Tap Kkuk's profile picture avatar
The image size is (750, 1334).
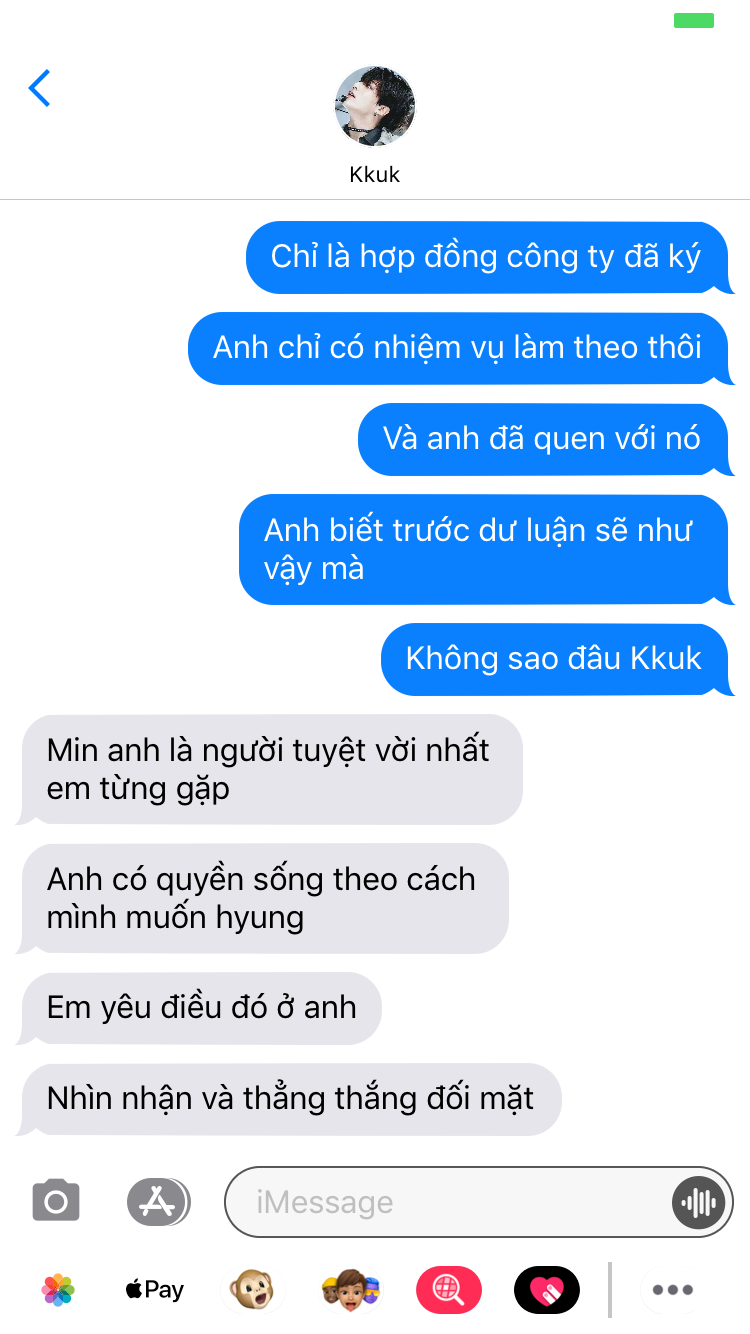pos(374,106)
